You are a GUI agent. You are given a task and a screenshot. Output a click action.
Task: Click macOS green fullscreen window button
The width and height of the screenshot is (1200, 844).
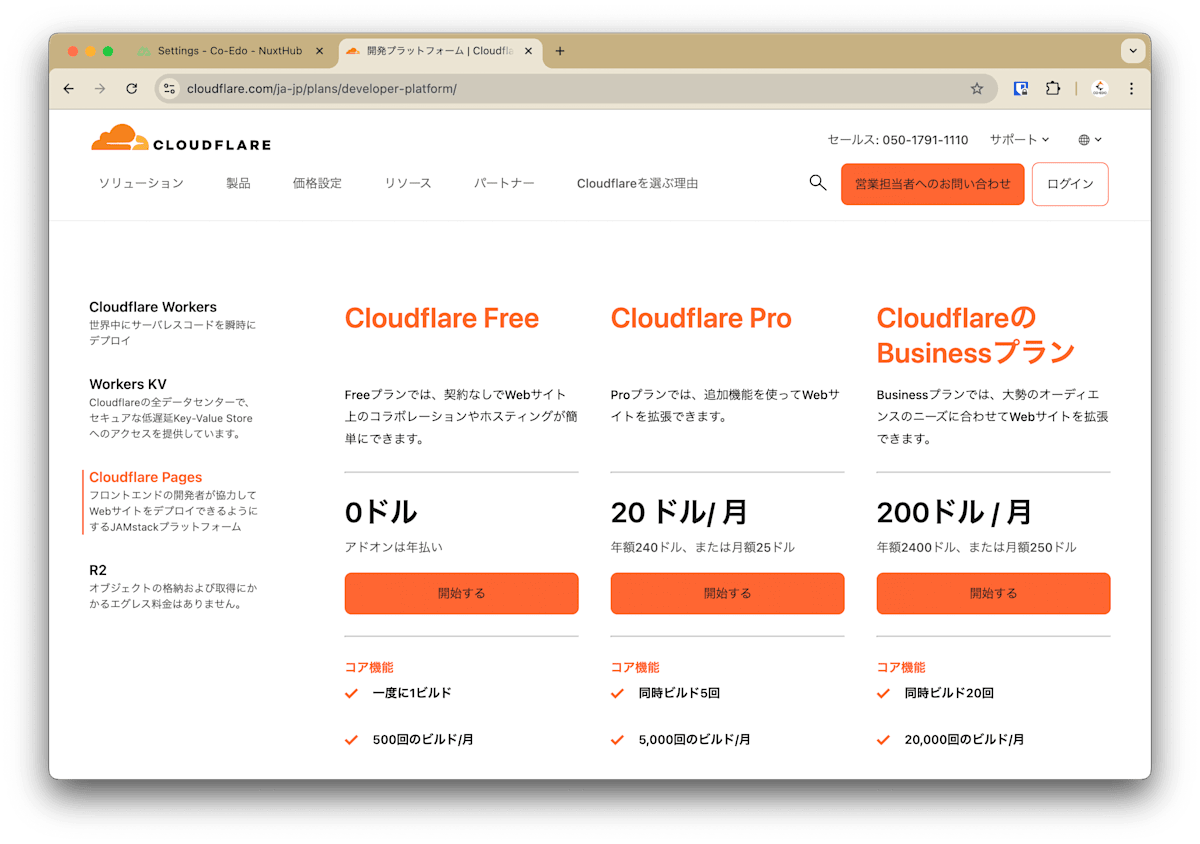pos(108,51)
